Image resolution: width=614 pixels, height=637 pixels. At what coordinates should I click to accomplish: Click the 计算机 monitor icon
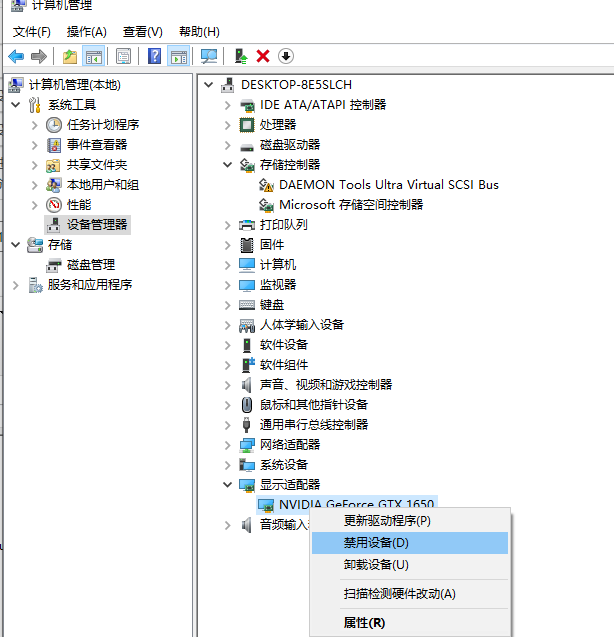247,265
